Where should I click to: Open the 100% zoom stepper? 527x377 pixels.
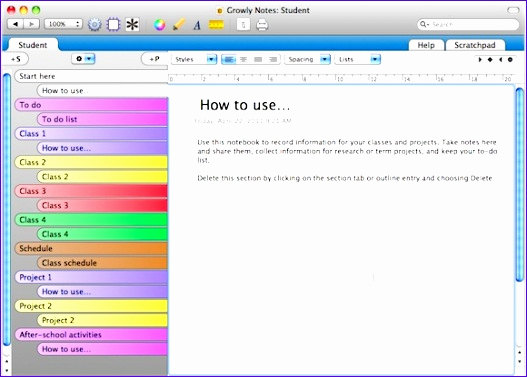[63, 24]
